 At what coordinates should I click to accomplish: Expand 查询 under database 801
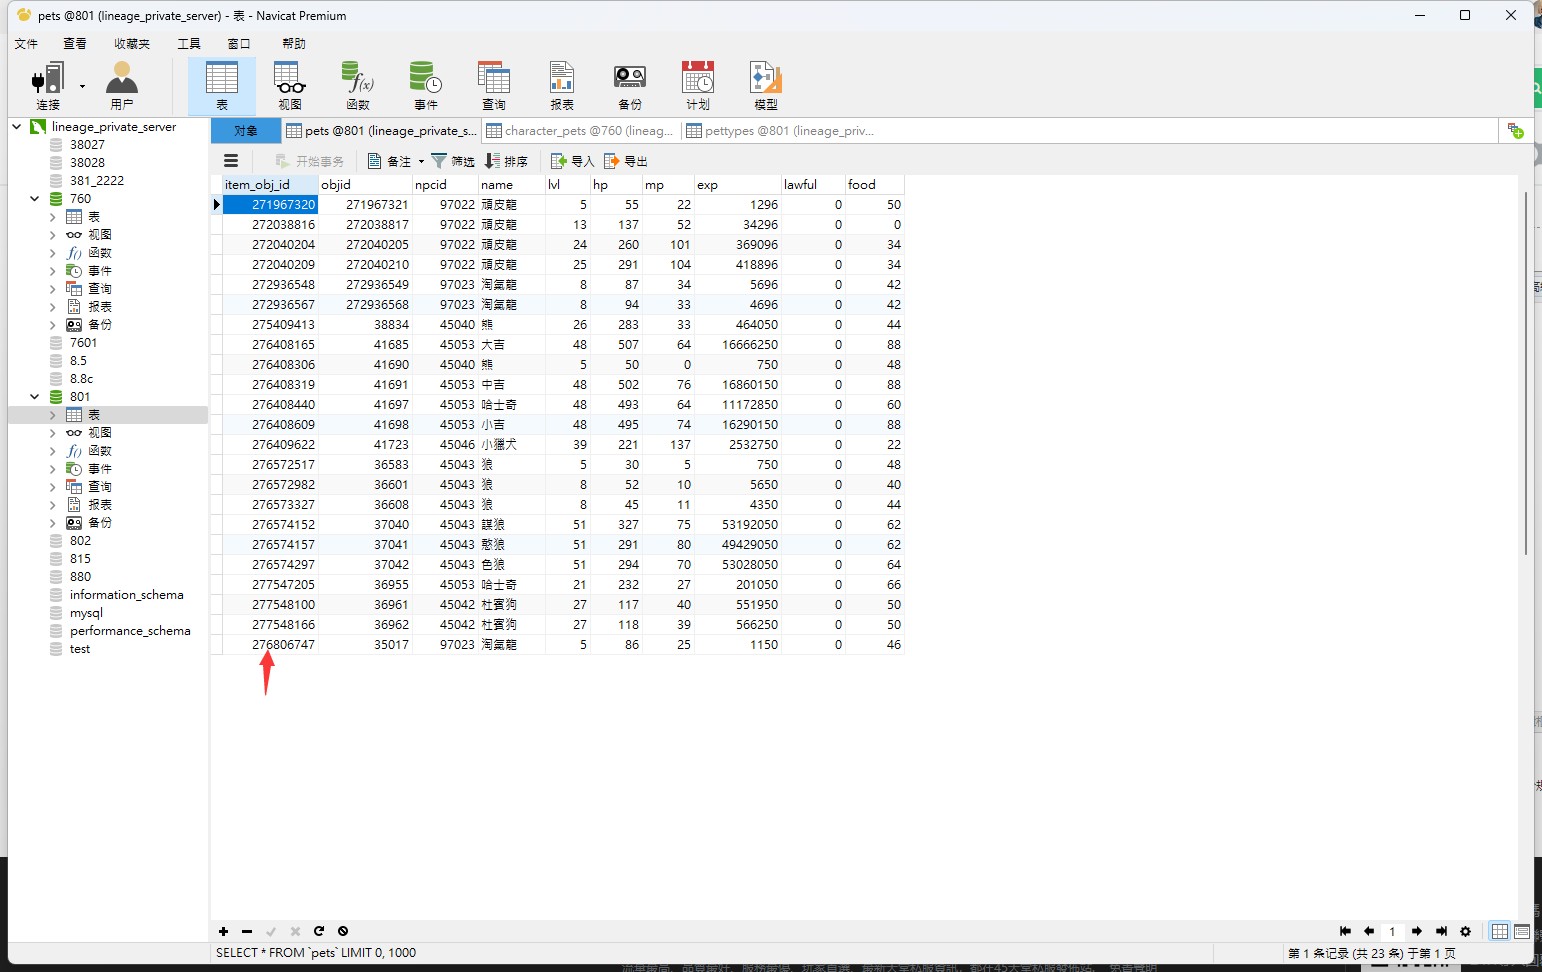pos(53,487)
